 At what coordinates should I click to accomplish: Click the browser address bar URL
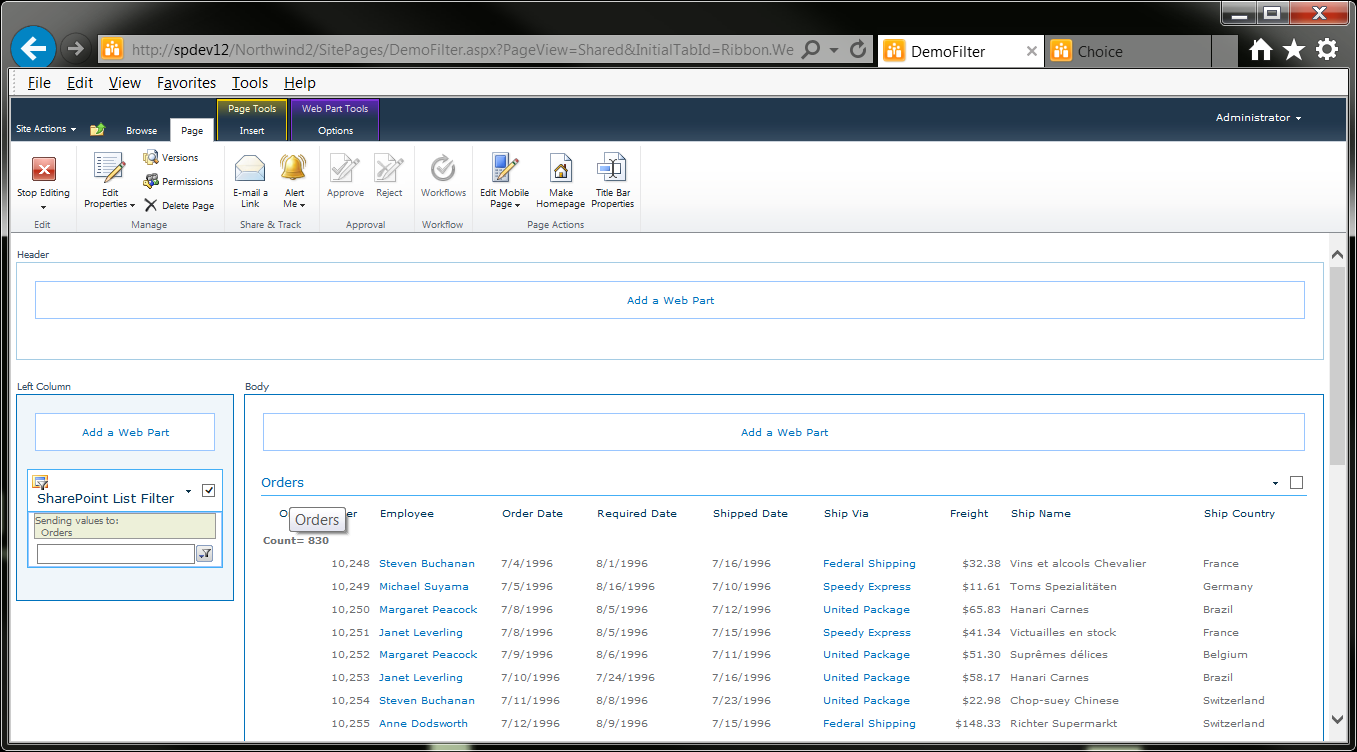pyautogui.click(x=462, y=49)
